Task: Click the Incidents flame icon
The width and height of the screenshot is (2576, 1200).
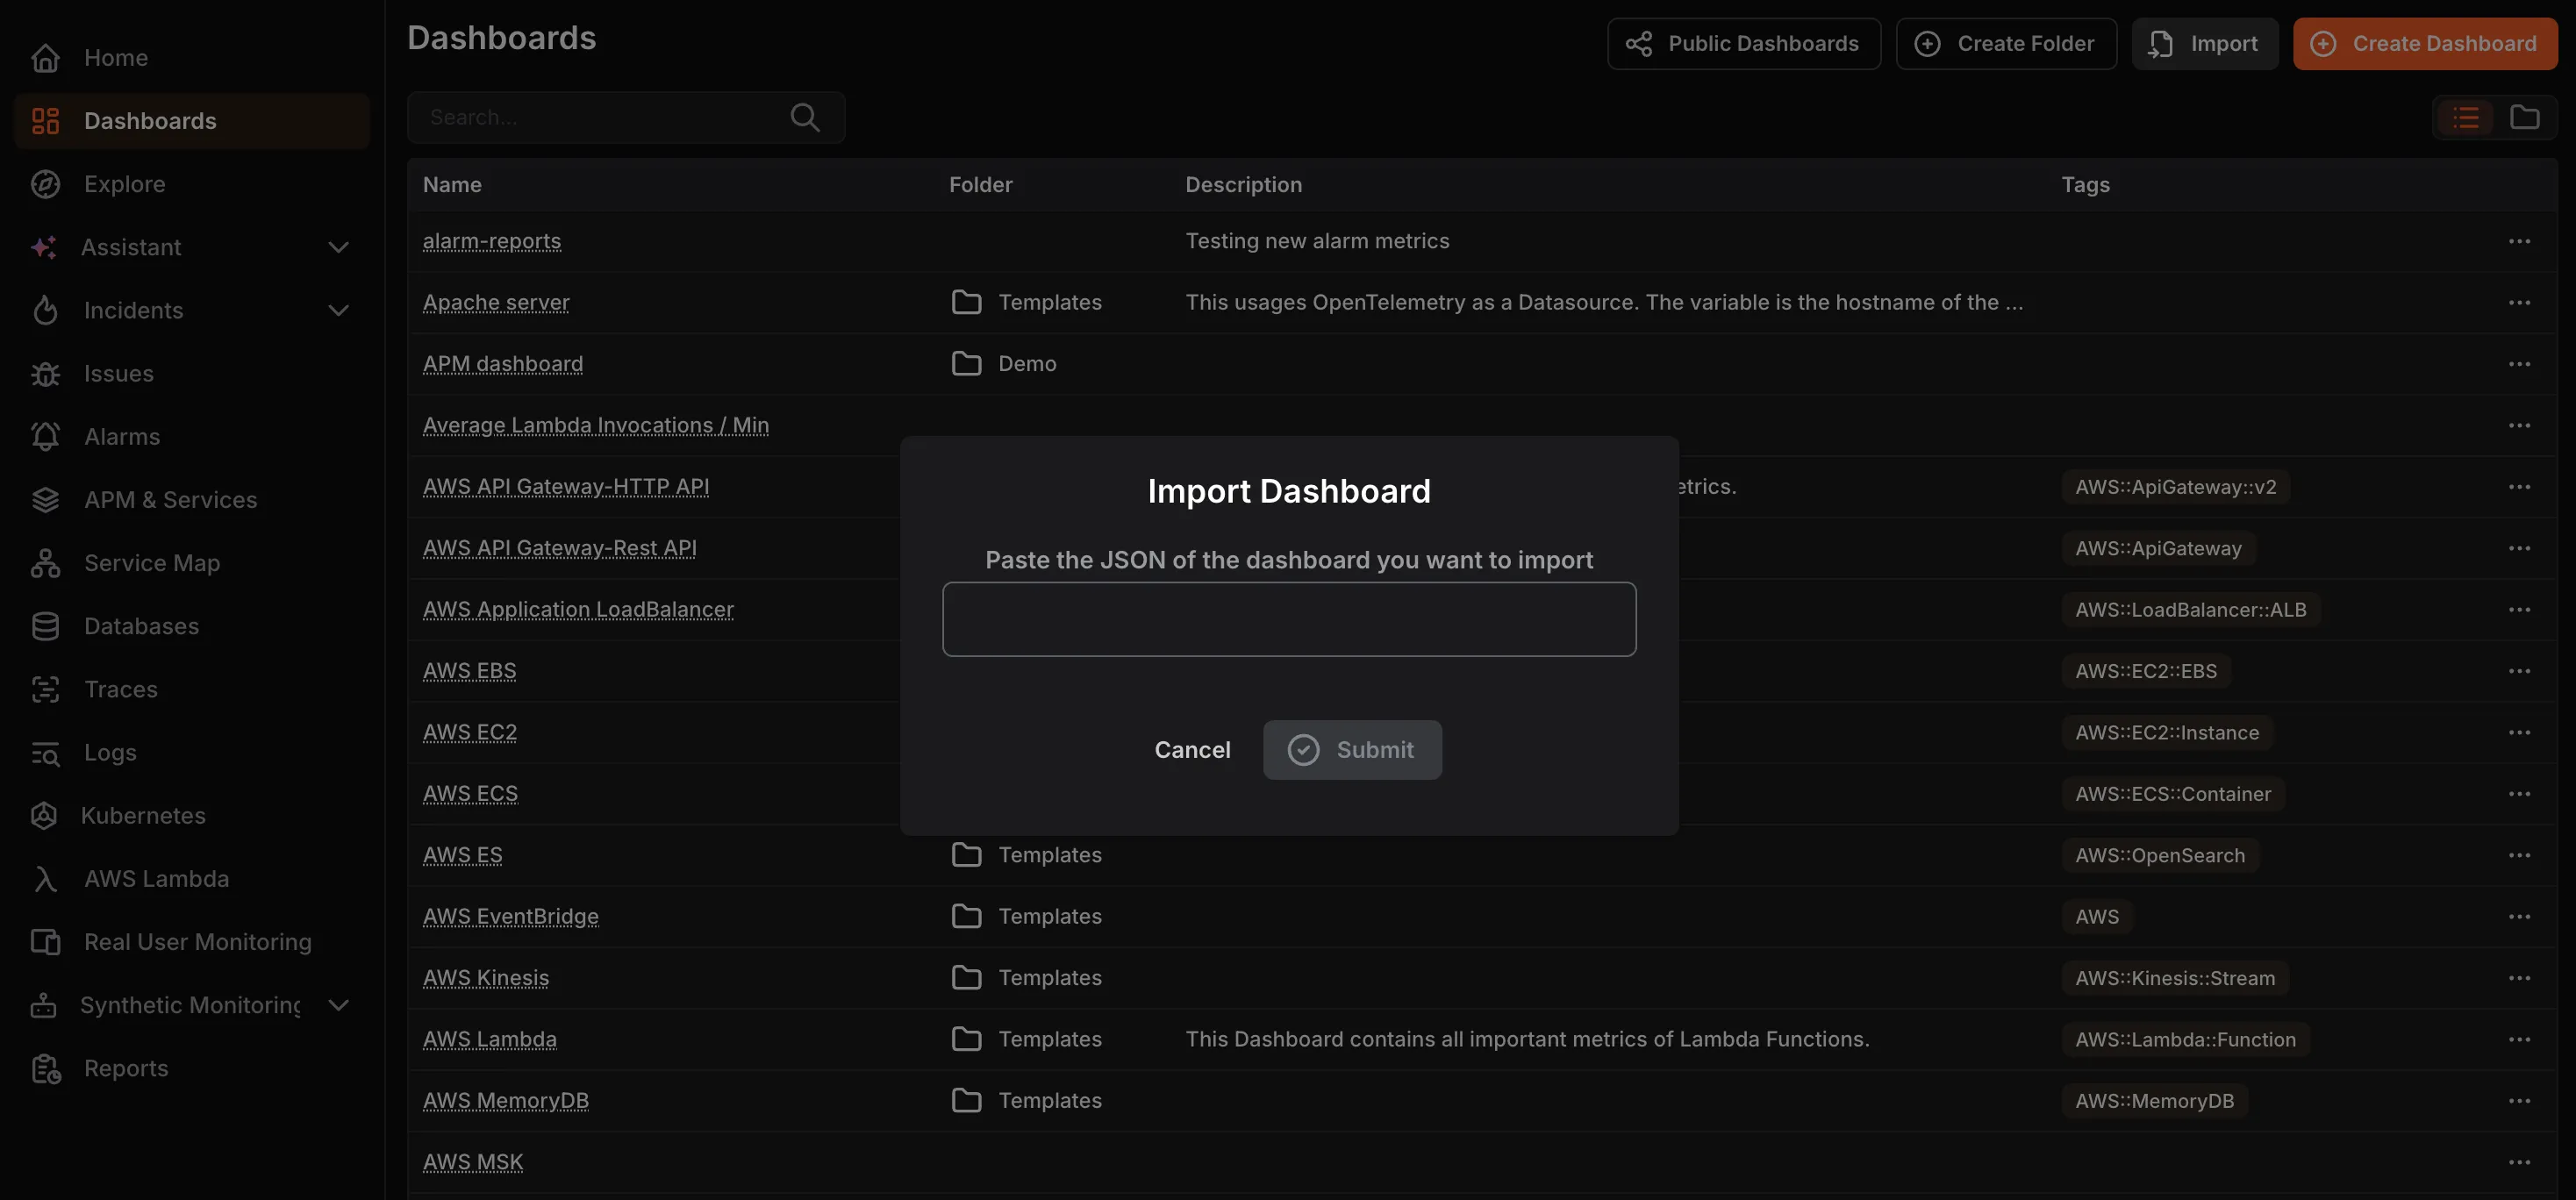Action: pyautogui.click(x=45, y=310)
